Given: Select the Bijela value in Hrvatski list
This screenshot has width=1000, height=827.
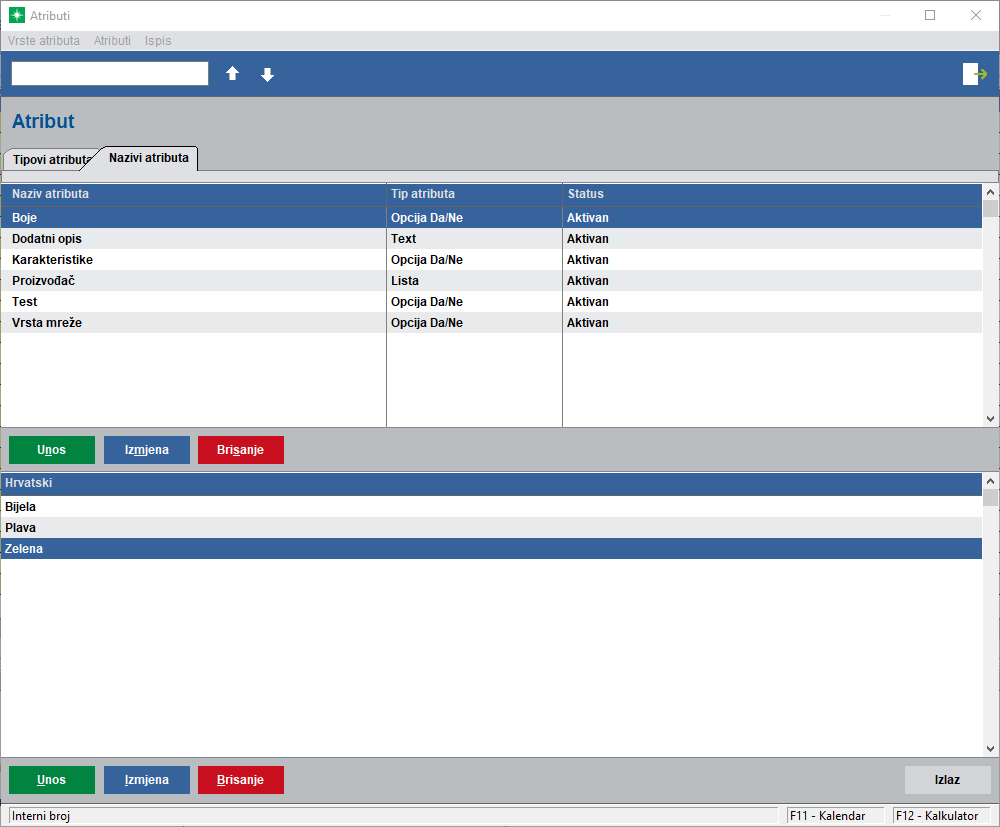Looking at the screenshot, I should (21, 507).
